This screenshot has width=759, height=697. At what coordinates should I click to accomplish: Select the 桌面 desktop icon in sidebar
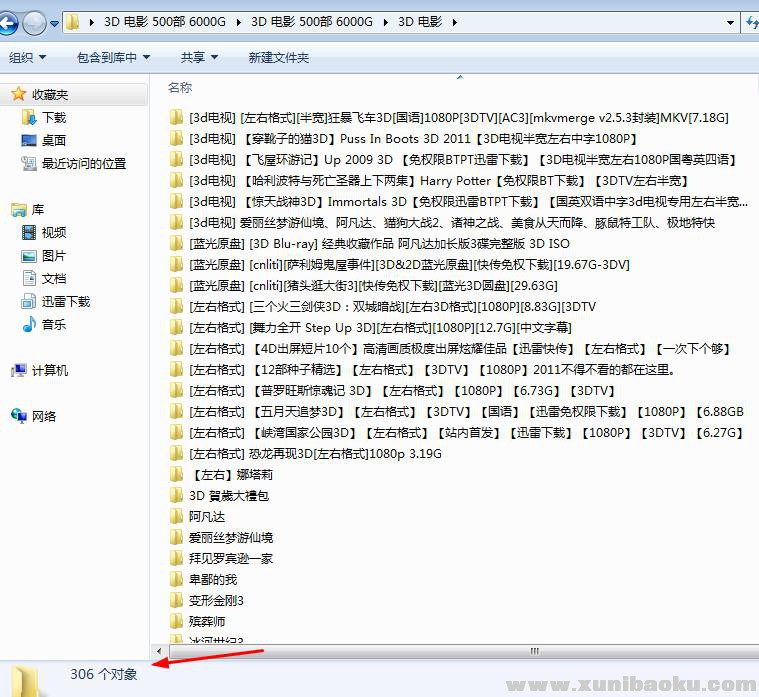[29, 141]
